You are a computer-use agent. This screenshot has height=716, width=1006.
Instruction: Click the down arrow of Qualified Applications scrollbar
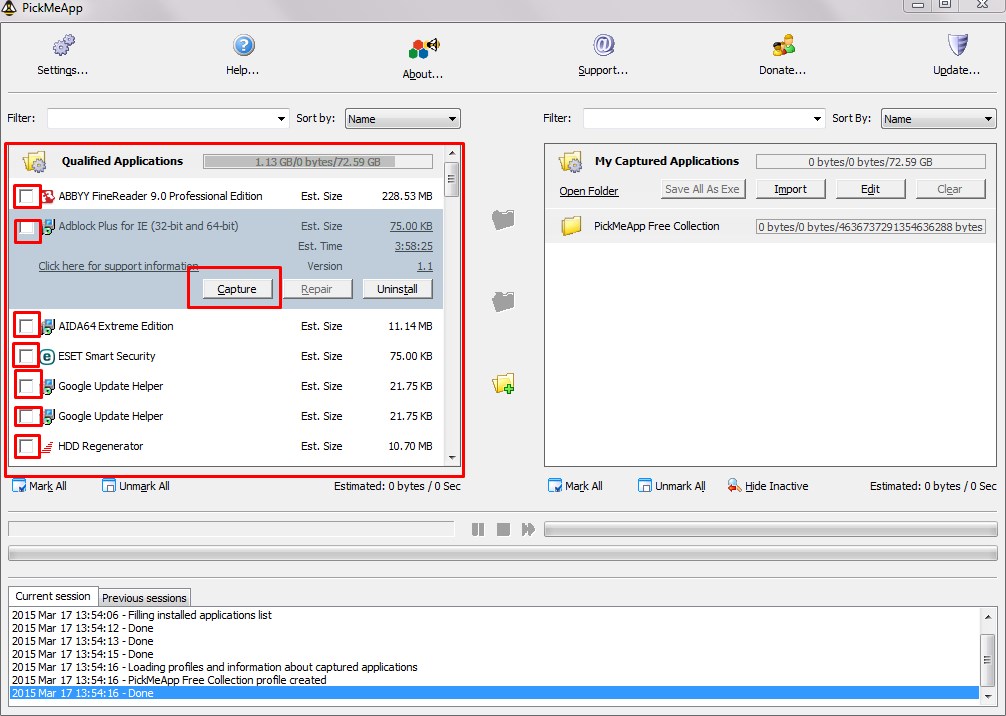(x=452, y=457)
